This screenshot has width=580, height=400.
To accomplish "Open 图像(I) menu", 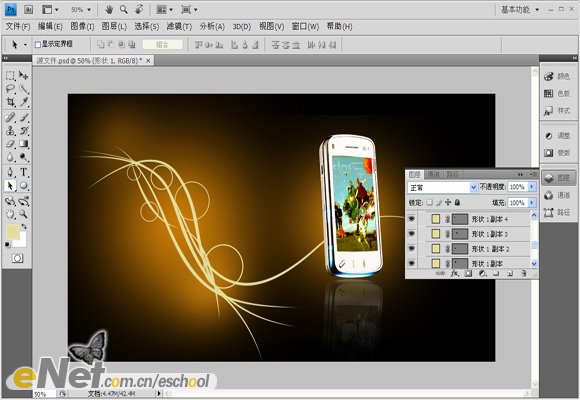I will point(82,26).
